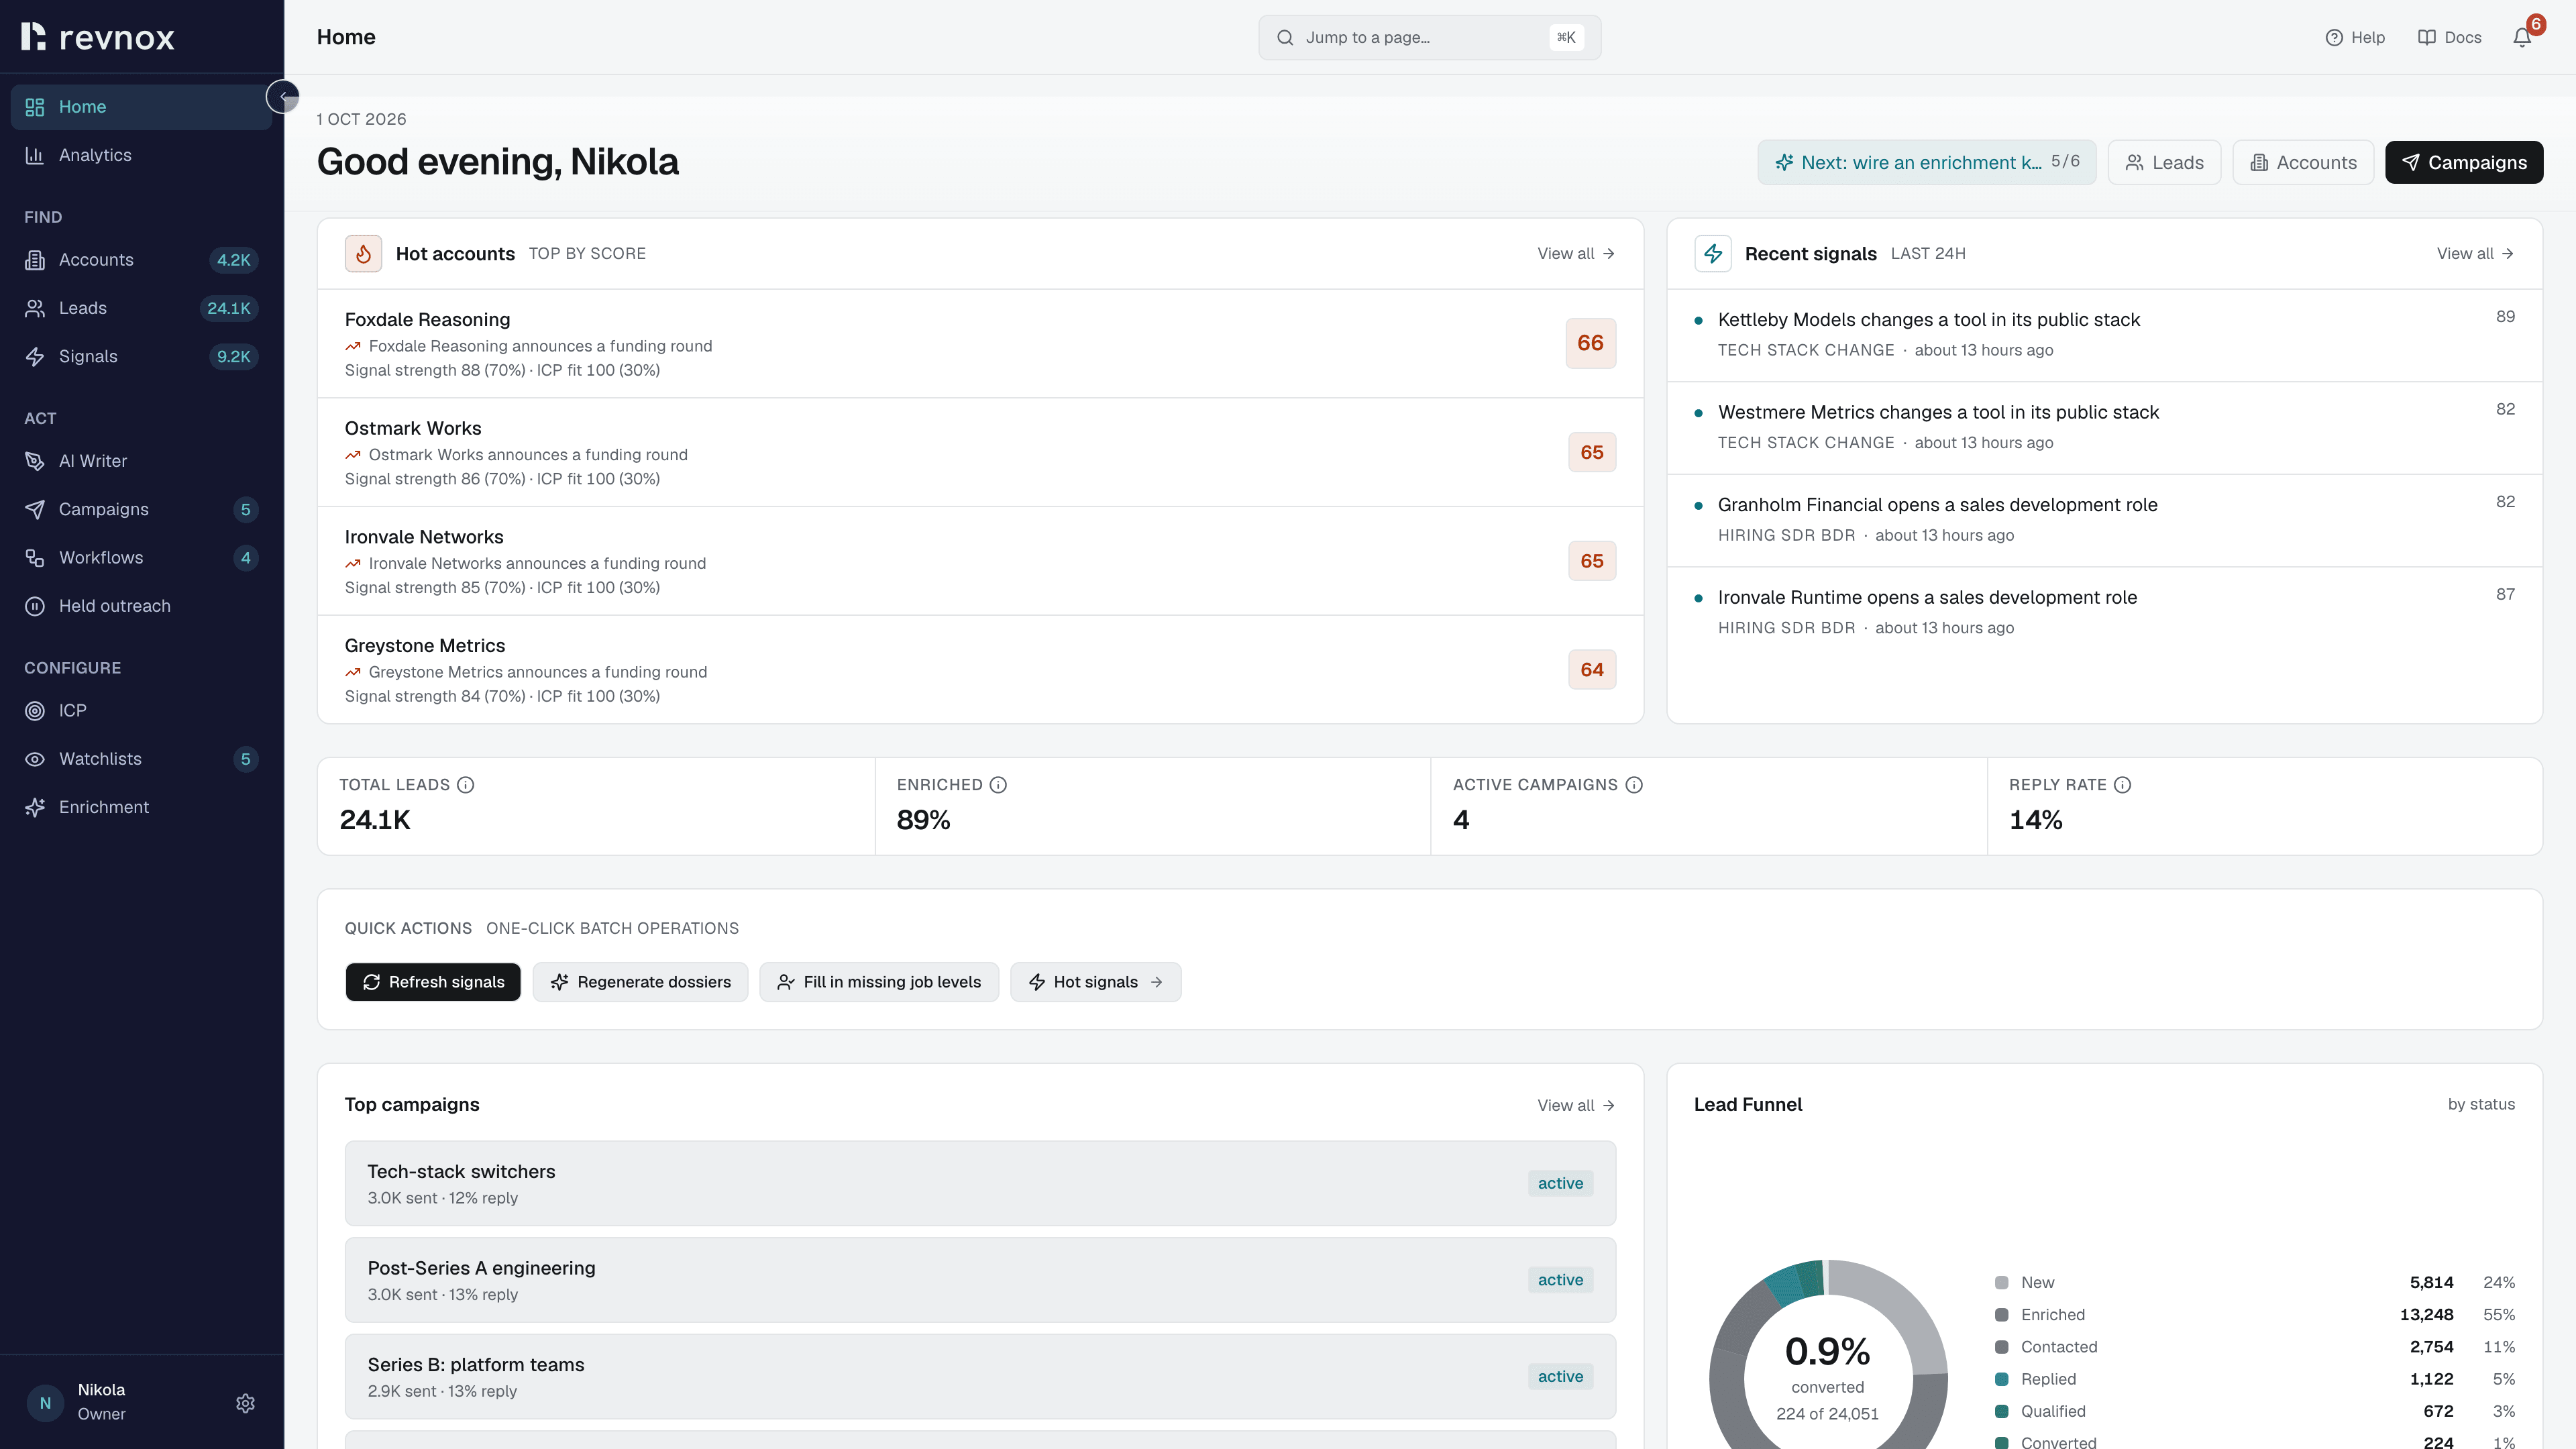The width and height of the screenshot is (2576, 1449).
Task: Click the Recent signals lightning icon
Action: pyautogui.click(x=1713, y=254)
